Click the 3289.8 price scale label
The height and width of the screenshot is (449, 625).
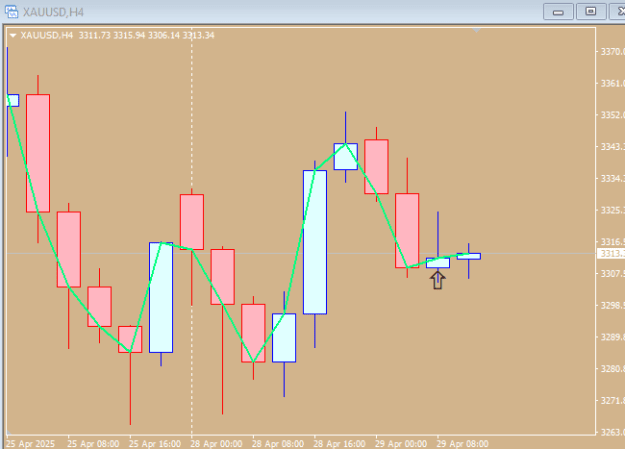(612, 337)
